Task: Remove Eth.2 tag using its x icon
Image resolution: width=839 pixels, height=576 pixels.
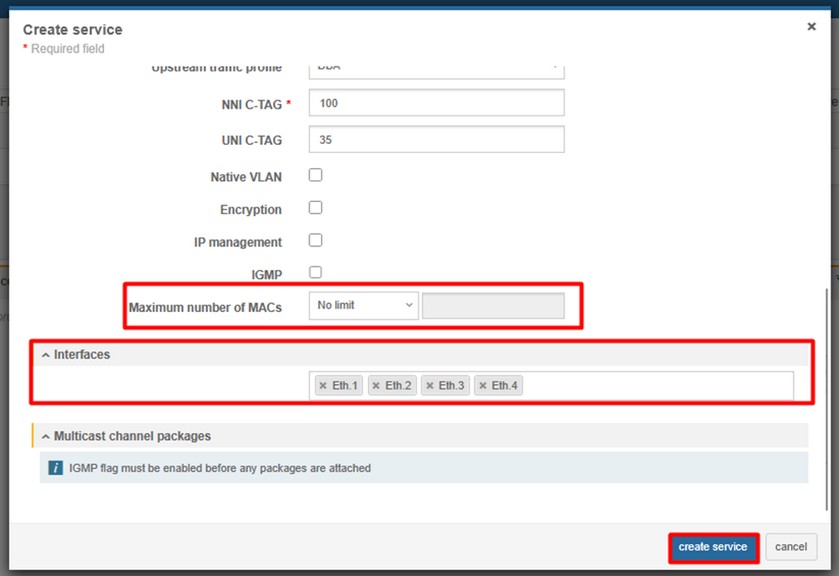Action: (376, 386)
